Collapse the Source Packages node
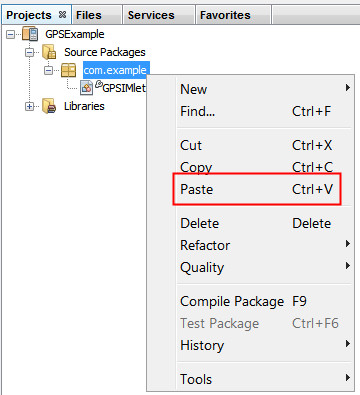Viewport: 360px width, 395px height. [x=30, y=53]
